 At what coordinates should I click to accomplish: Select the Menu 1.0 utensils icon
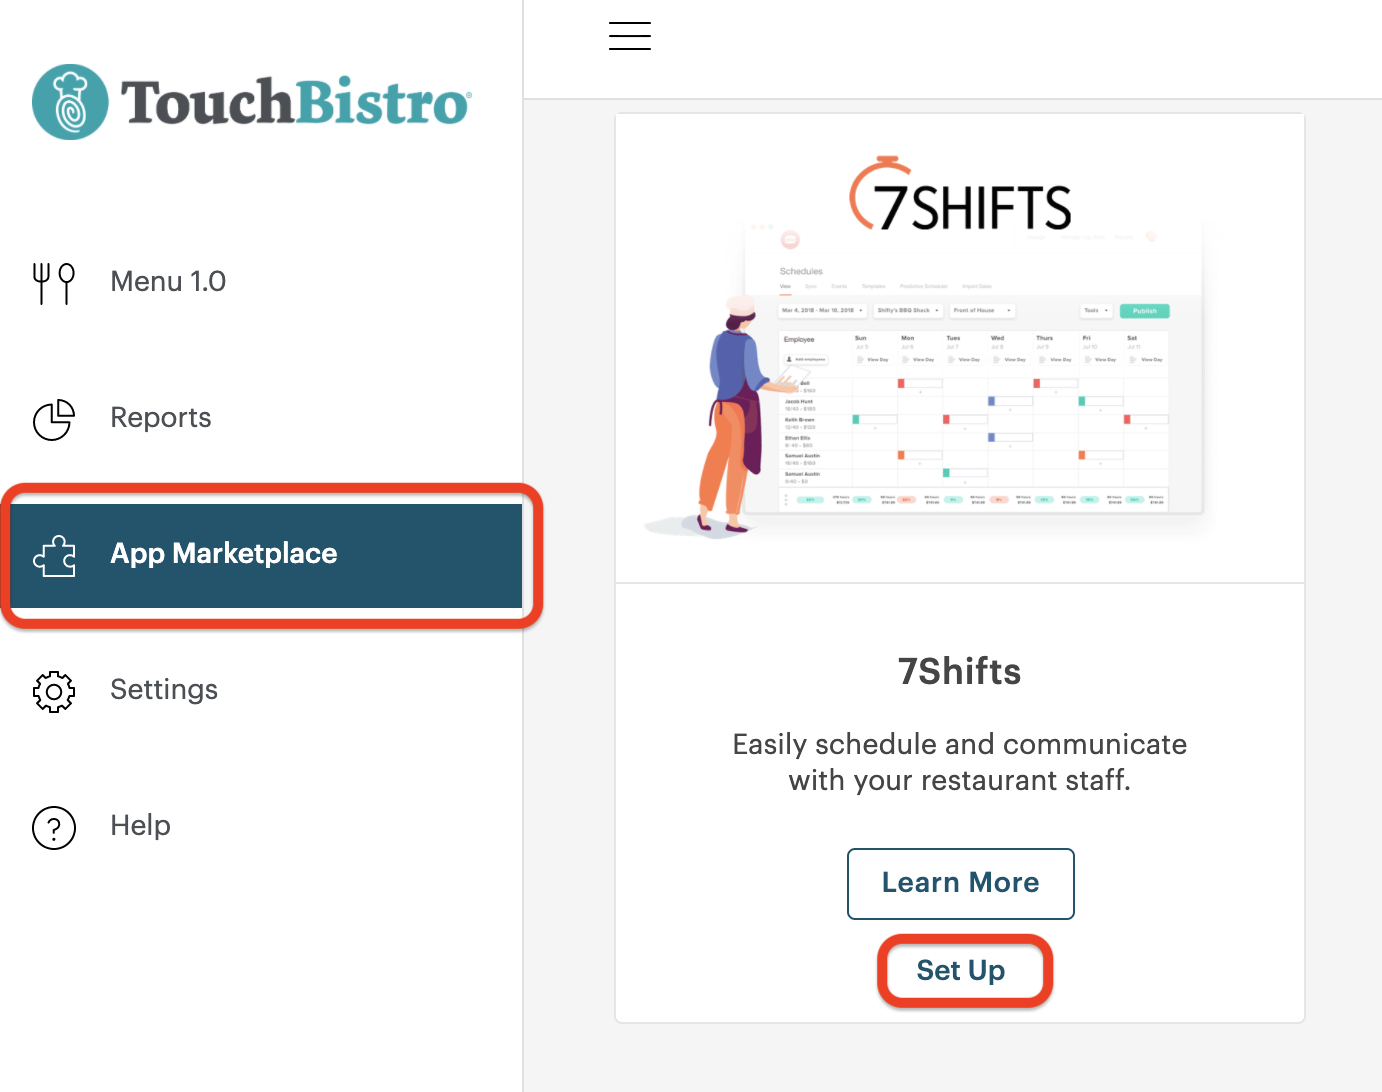click(x=53, y=283)
